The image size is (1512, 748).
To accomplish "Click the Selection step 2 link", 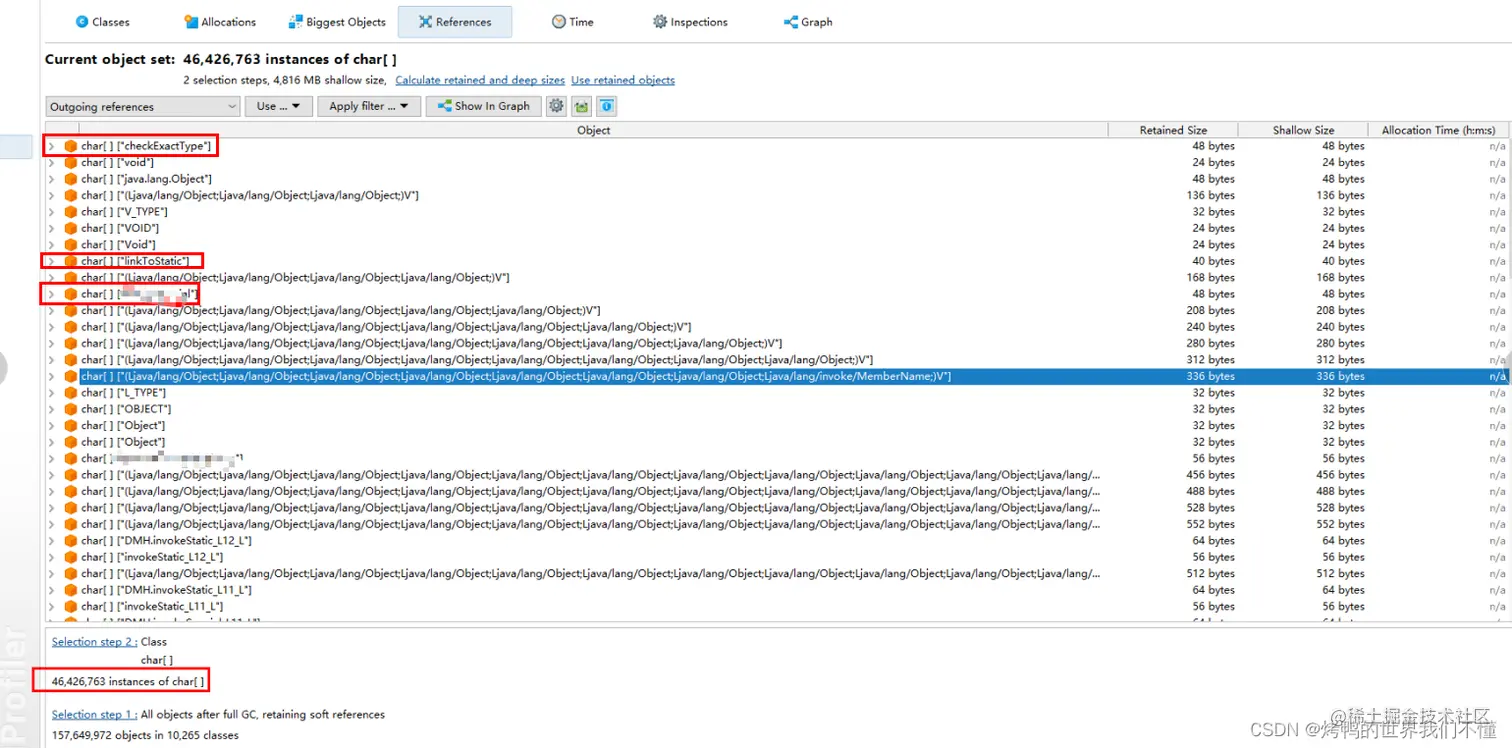I will (93, 642).
